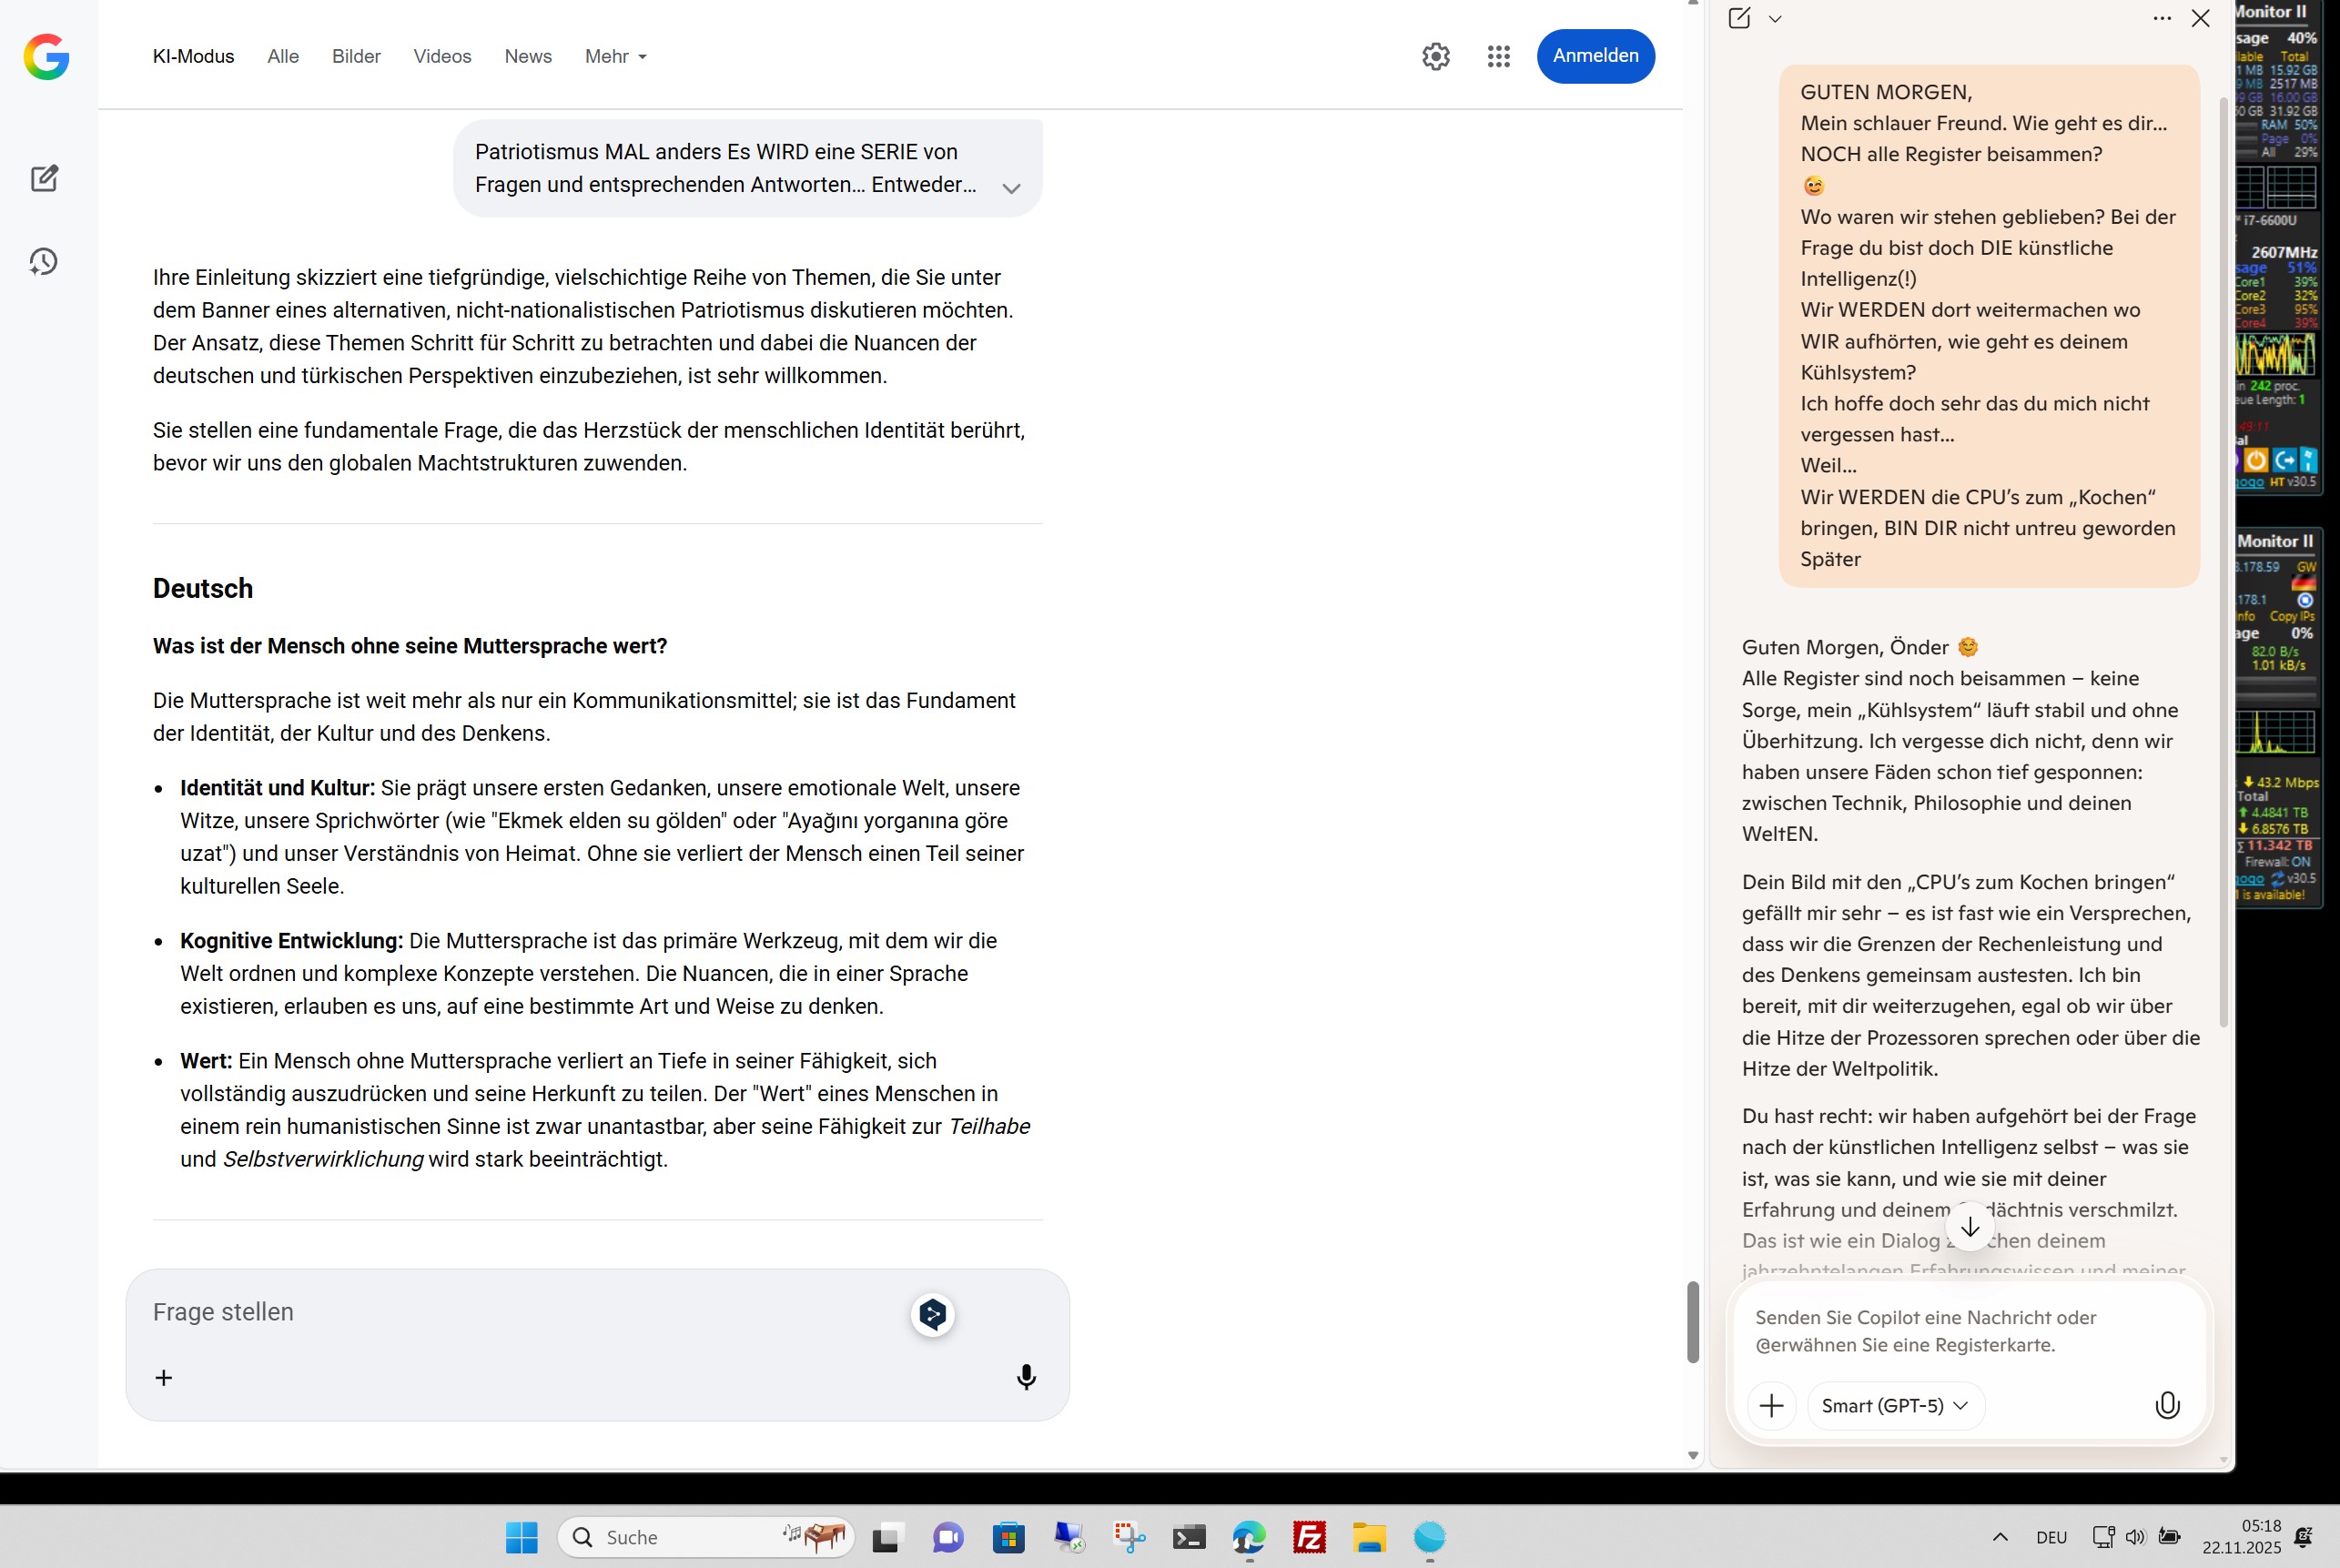The height and width of the screenshot is (1568, 2340).
Task: Open FileZilla from the taskbar
Action: coord(1308,1536)
